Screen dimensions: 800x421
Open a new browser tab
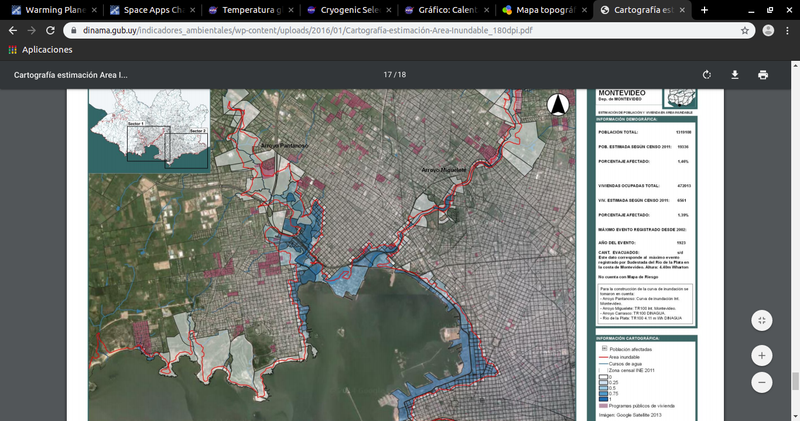pos(705,10)
